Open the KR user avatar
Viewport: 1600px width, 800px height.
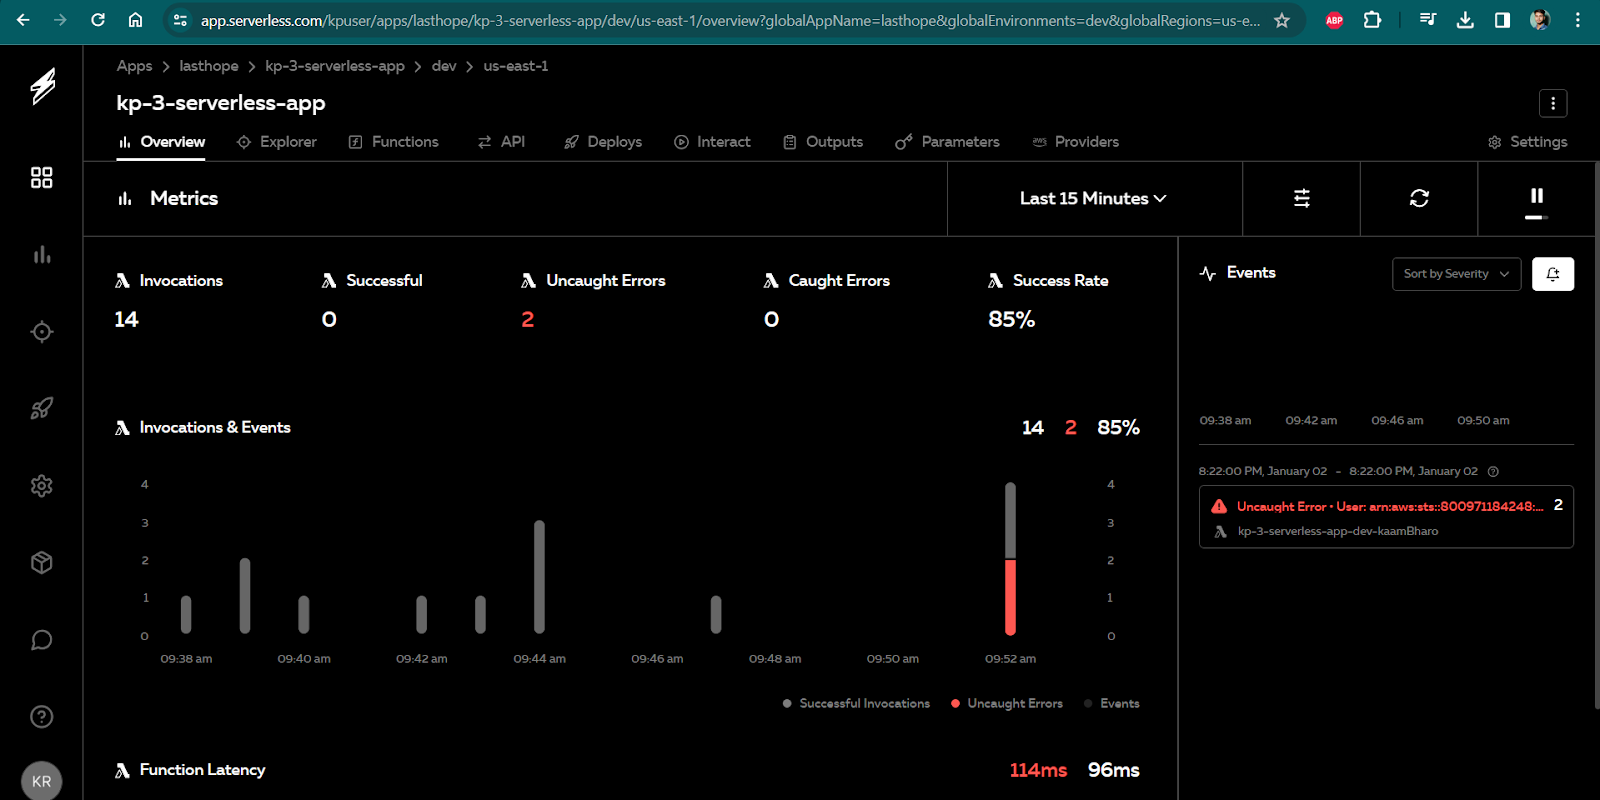coord(42,781)
